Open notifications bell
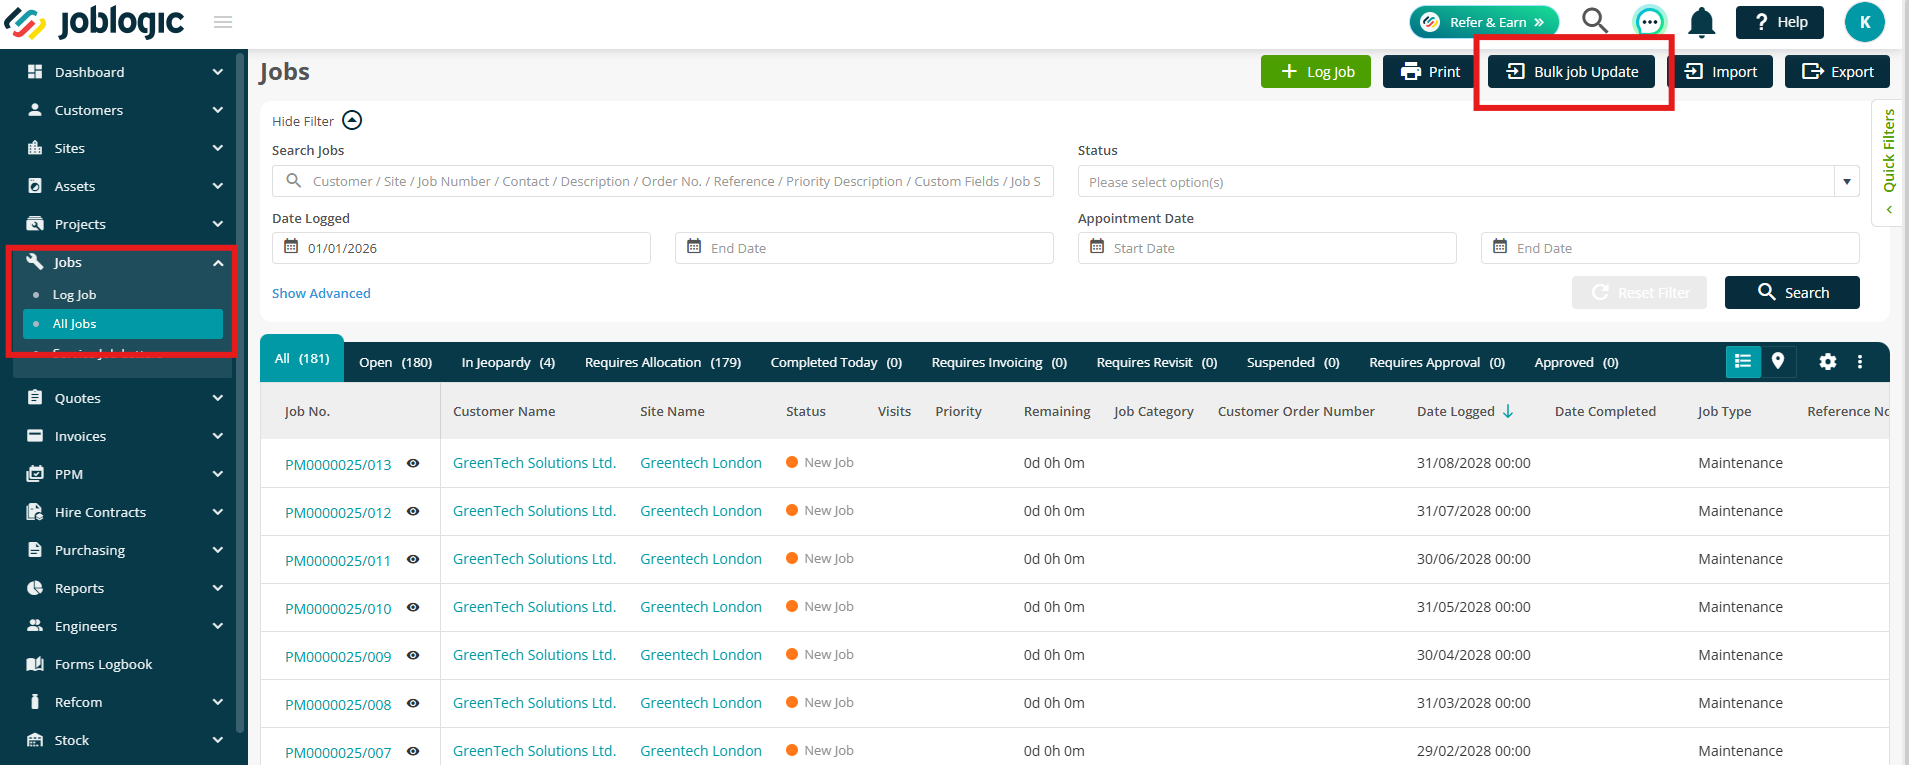Image resolution: width=1909 pixels, height=765 pixels. [1701, 22]
